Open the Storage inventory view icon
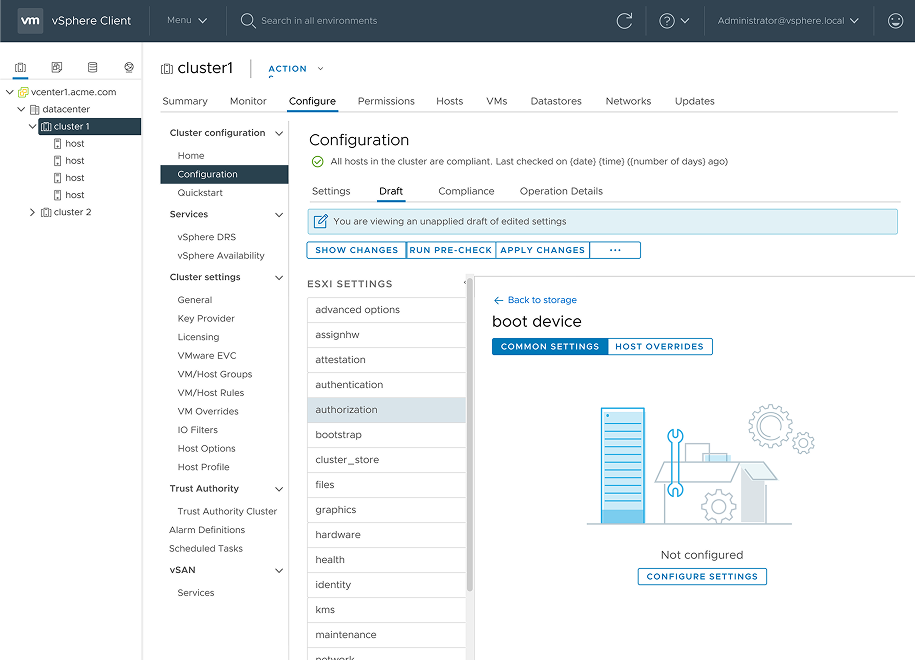Screen dimensions: 915x660 click(x=93, y=68)
